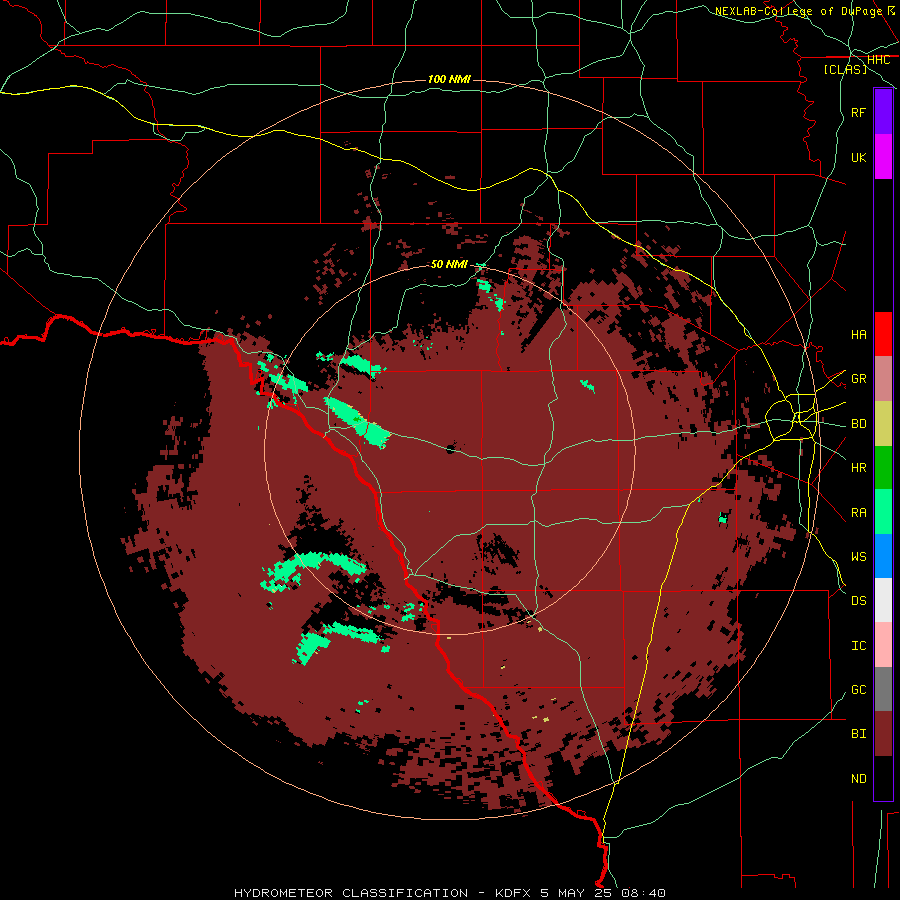Select the light pink IC swatch
The image size is (900, 900).
tap(883, 645)
